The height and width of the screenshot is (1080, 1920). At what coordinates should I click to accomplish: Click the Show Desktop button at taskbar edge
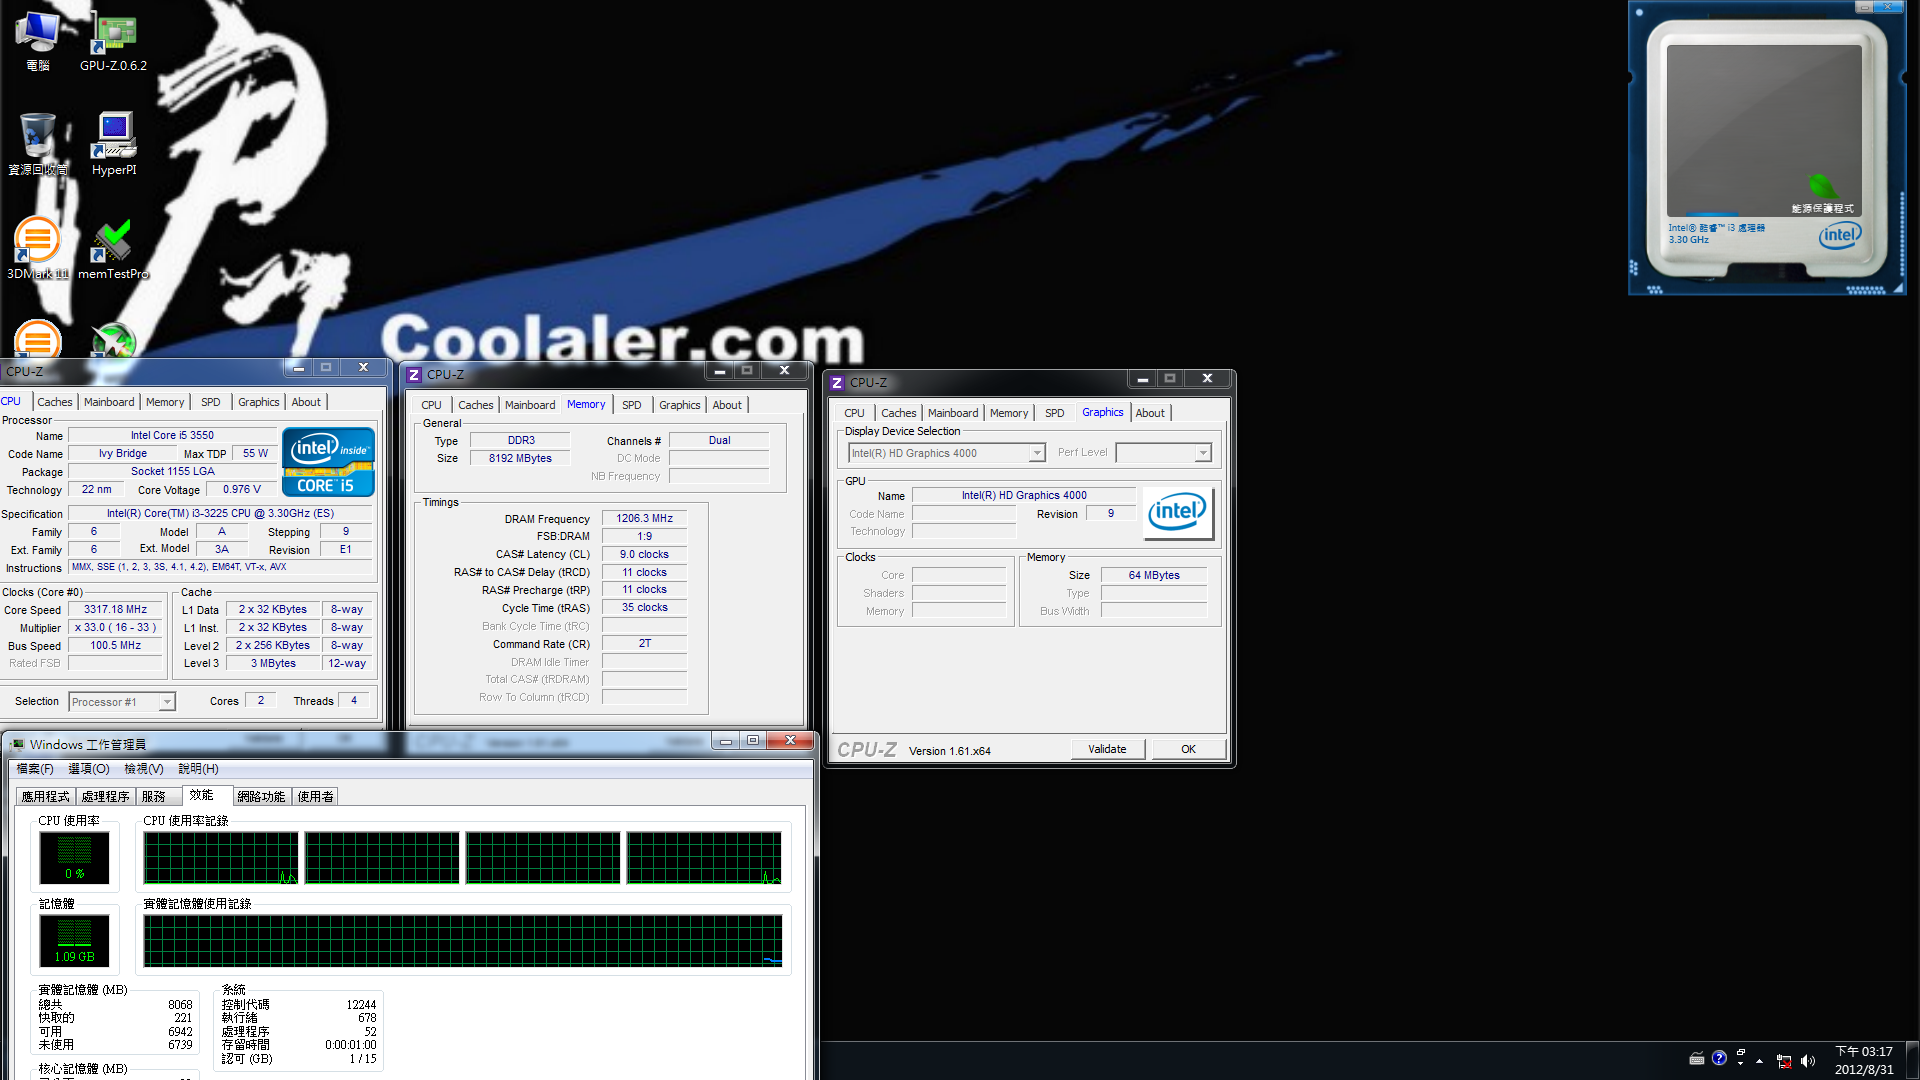(x=1912, y=1060)
